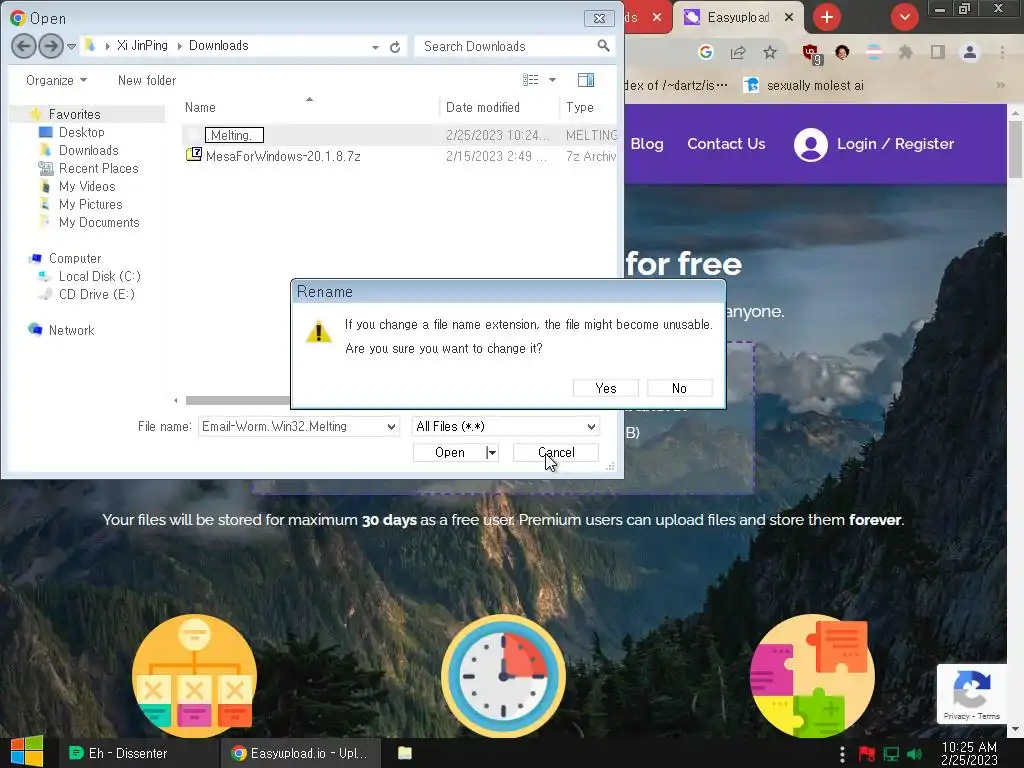Click the Open button
The image size is (1024, 768).
click(449, 453)
